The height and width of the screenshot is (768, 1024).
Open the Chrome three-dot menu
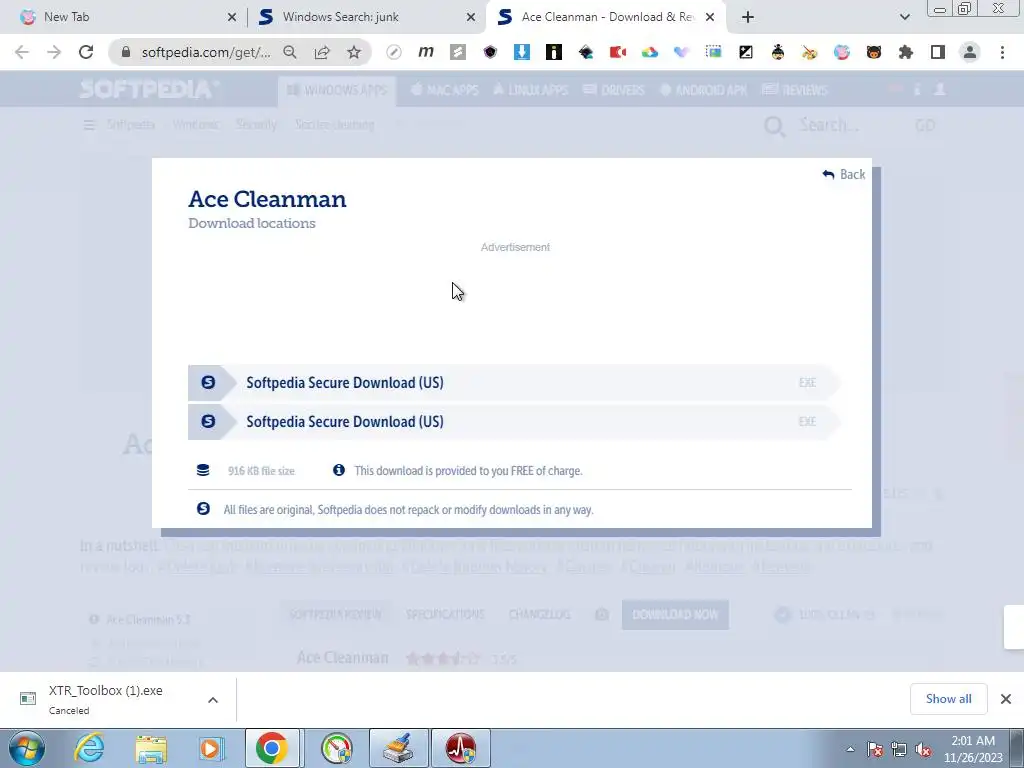[1002, 52]
